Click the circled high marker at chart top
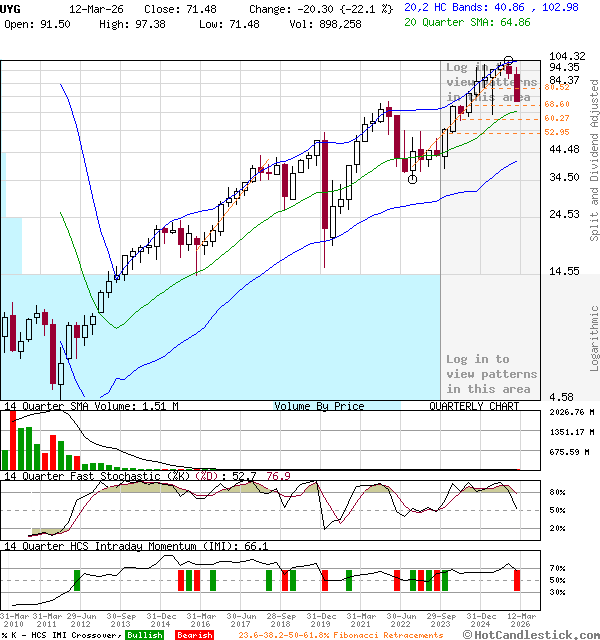The image size is (600, 640). tap(509, 61)
